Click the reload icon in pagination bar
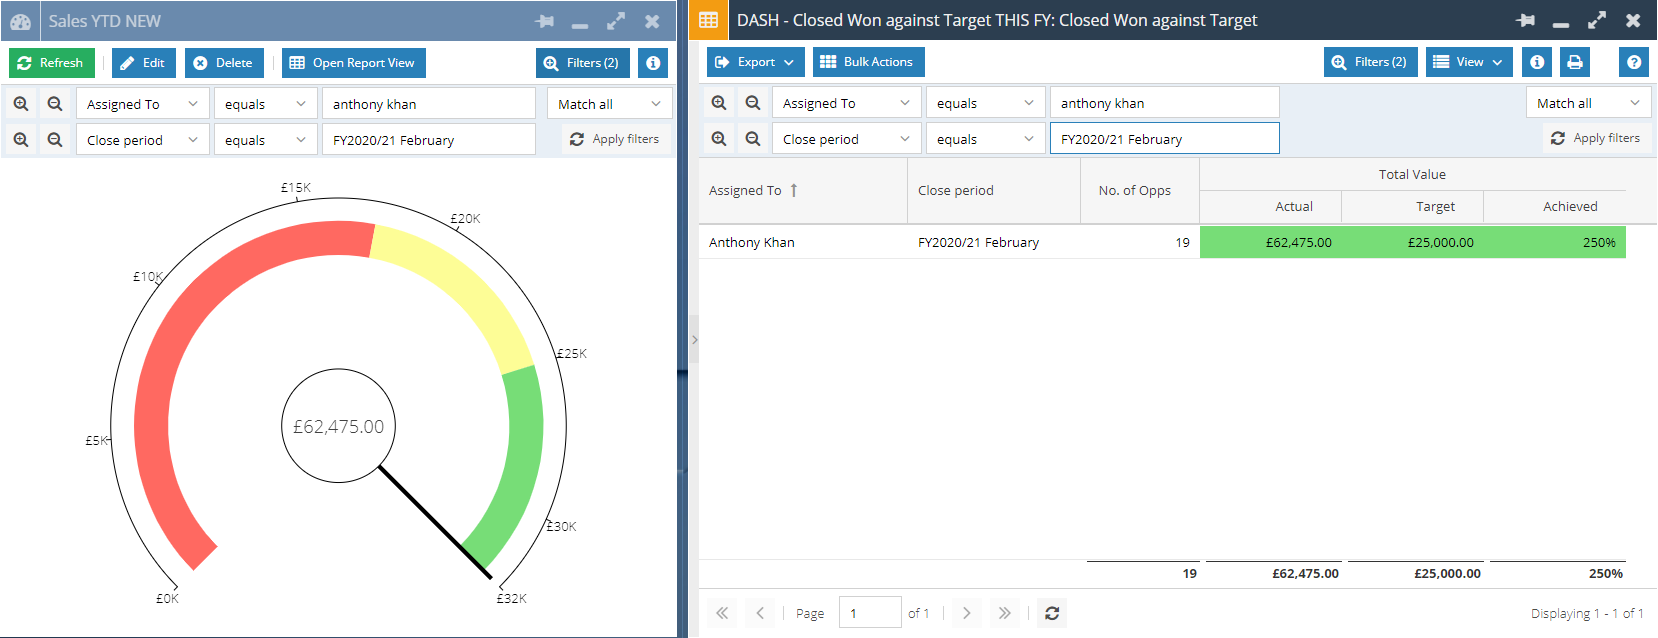 tap(1052, 613)
